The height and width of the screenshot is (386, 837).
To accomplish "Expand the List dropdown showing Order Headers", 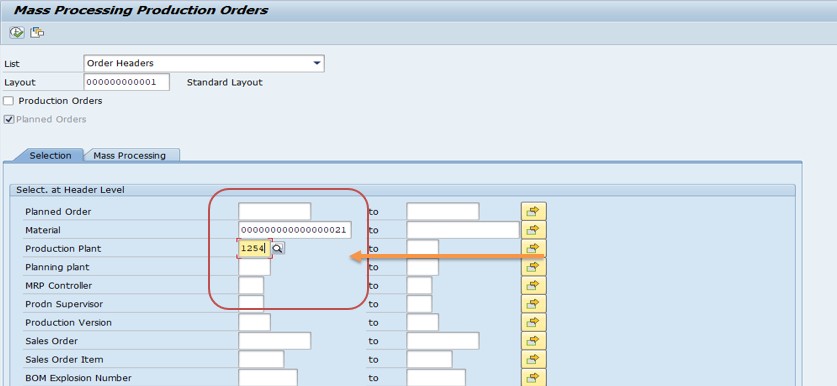I will point(317,63).
